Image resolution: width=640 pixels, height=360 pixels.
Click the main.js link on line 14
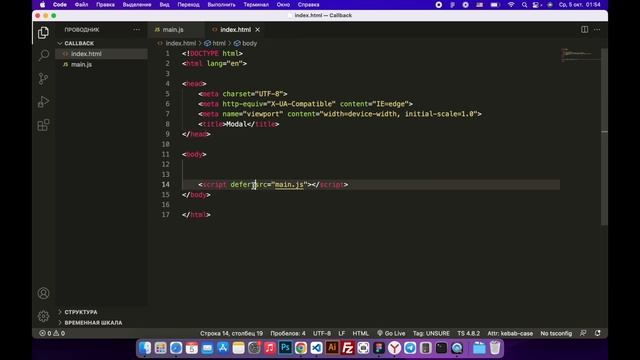[289, 184]
